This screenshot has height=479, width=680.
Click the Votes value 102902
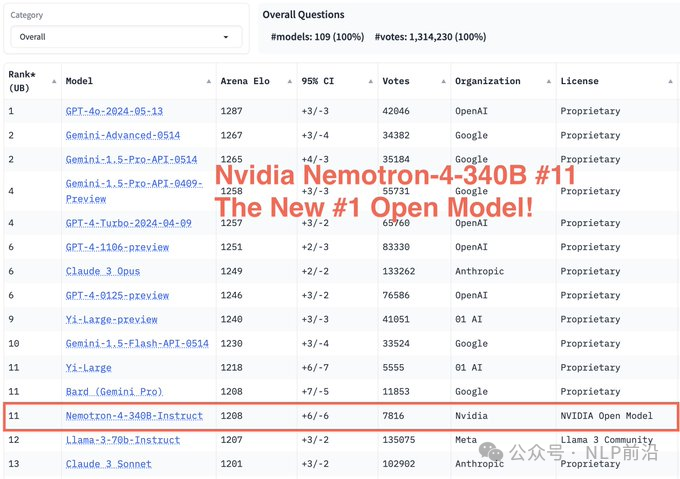(x=399, y=464)
